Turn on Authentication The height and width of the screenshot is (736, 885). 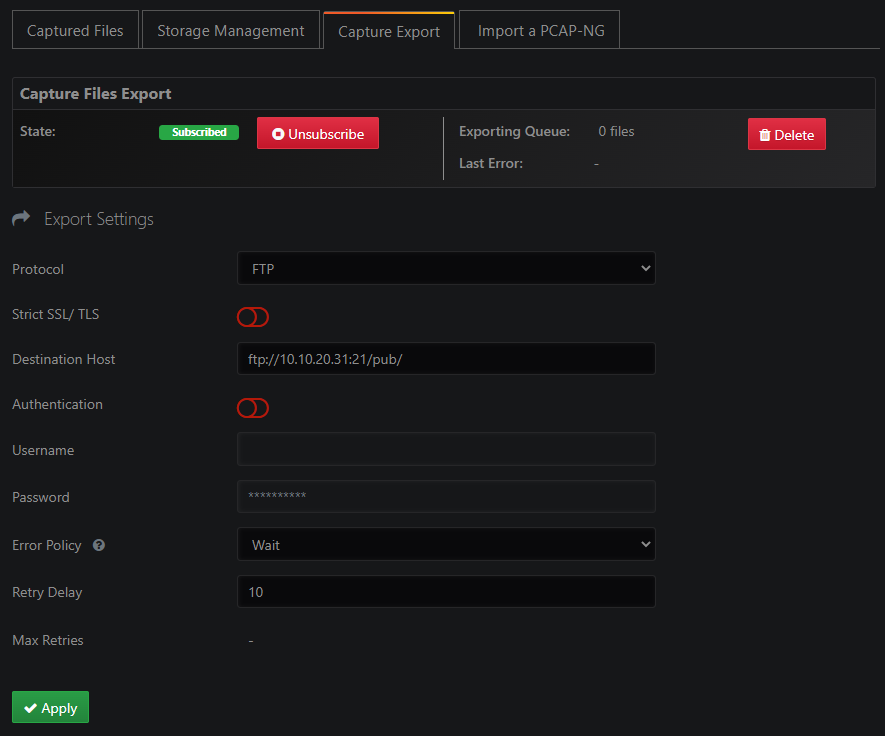(x=252, y=408)
